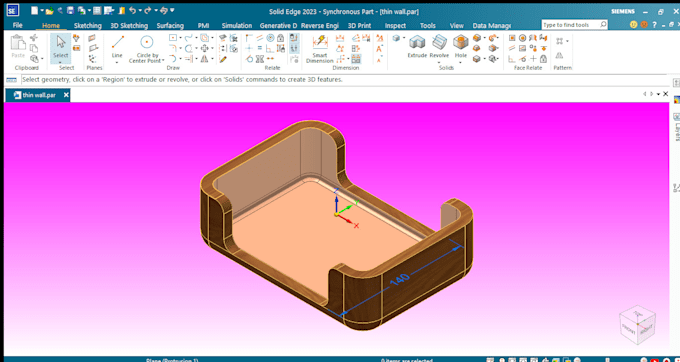The height and width of the screenshot is (362, 680).
Task: Click the Save icon in quick access toolbar
Action: (70, 10)
